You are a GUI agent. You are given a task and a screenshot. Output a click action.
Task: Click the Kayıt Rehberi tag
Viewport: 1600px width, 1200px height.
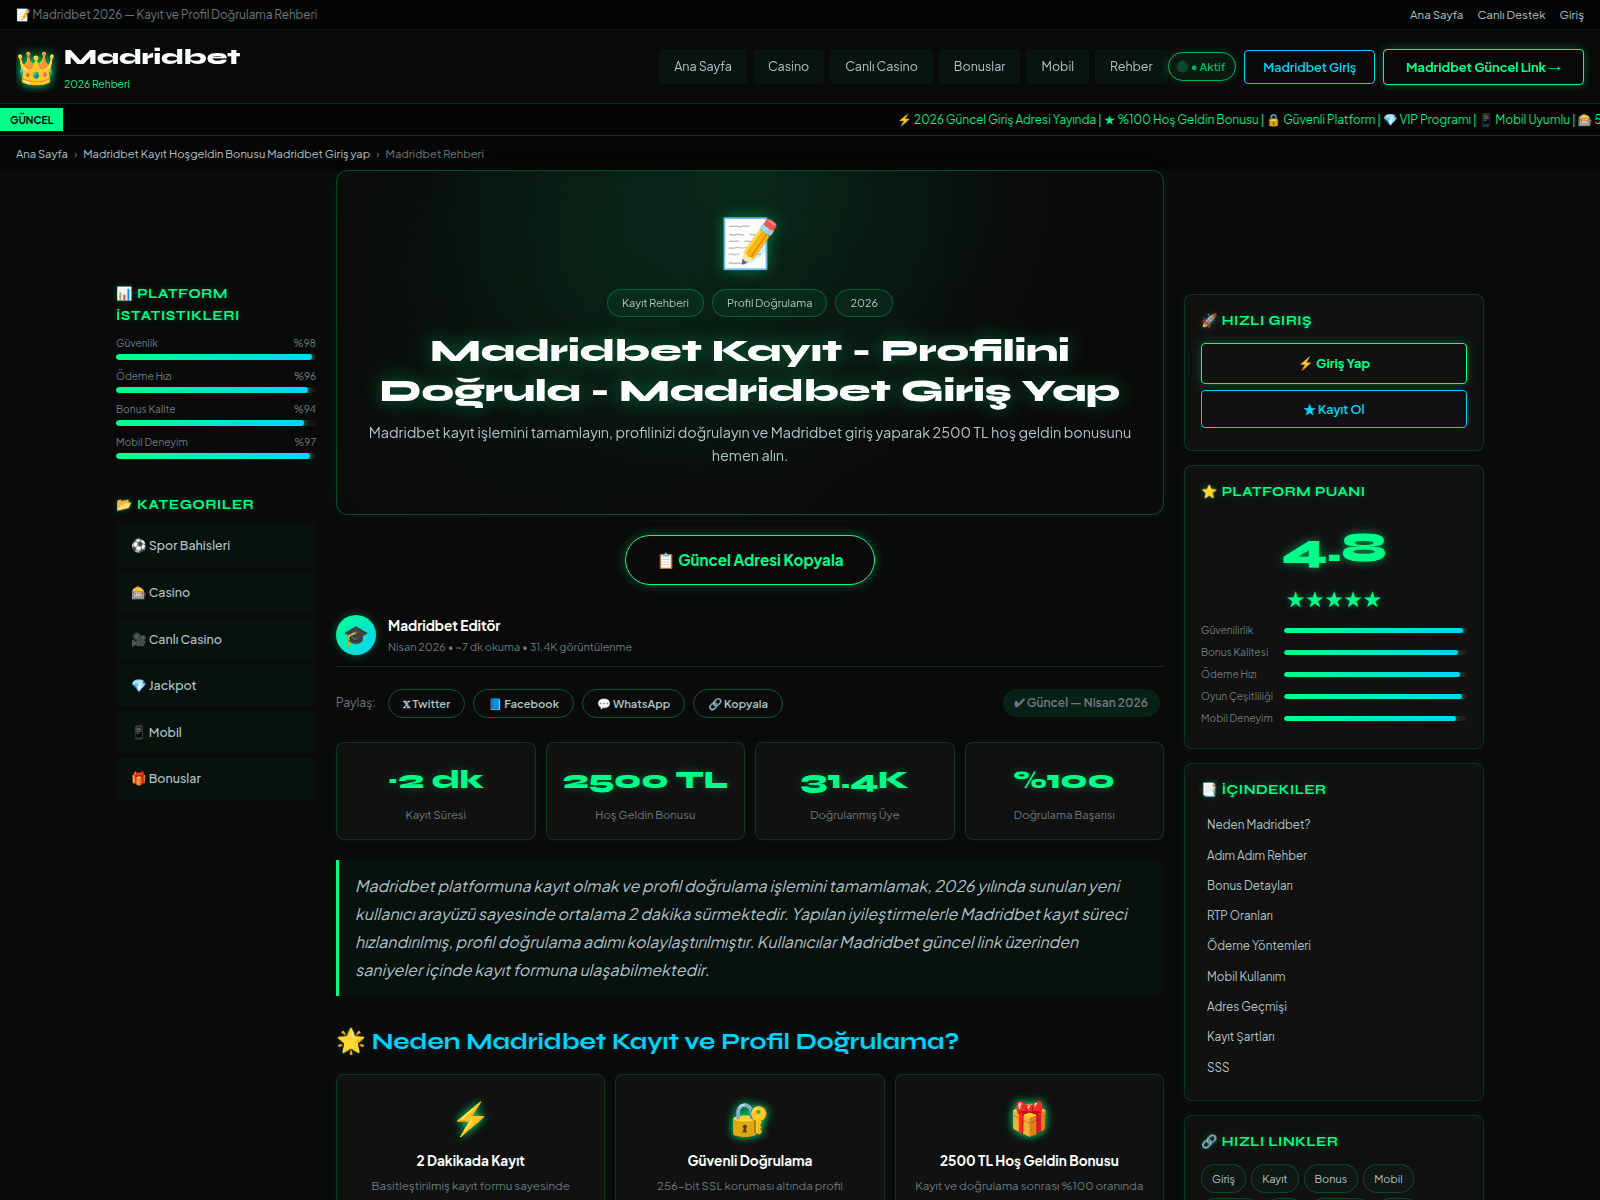tap(655, 303)
